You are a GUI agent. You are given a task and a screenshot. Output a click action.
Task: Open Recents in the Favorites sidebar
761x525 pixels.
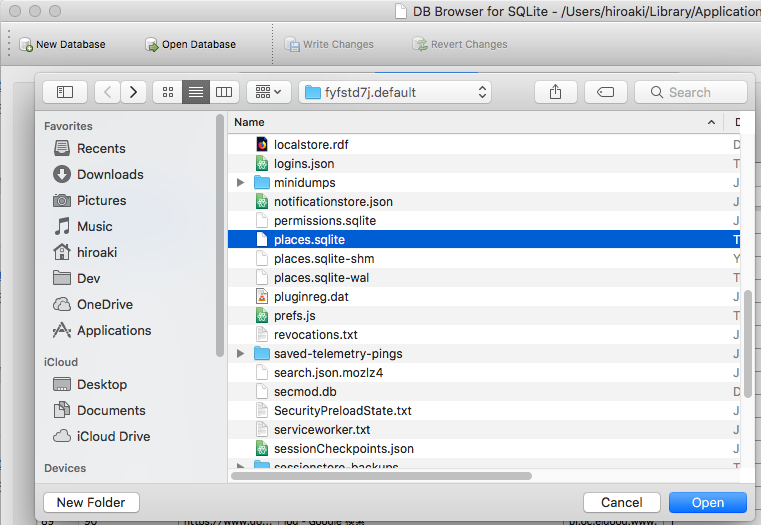click(x=90, y=148)
